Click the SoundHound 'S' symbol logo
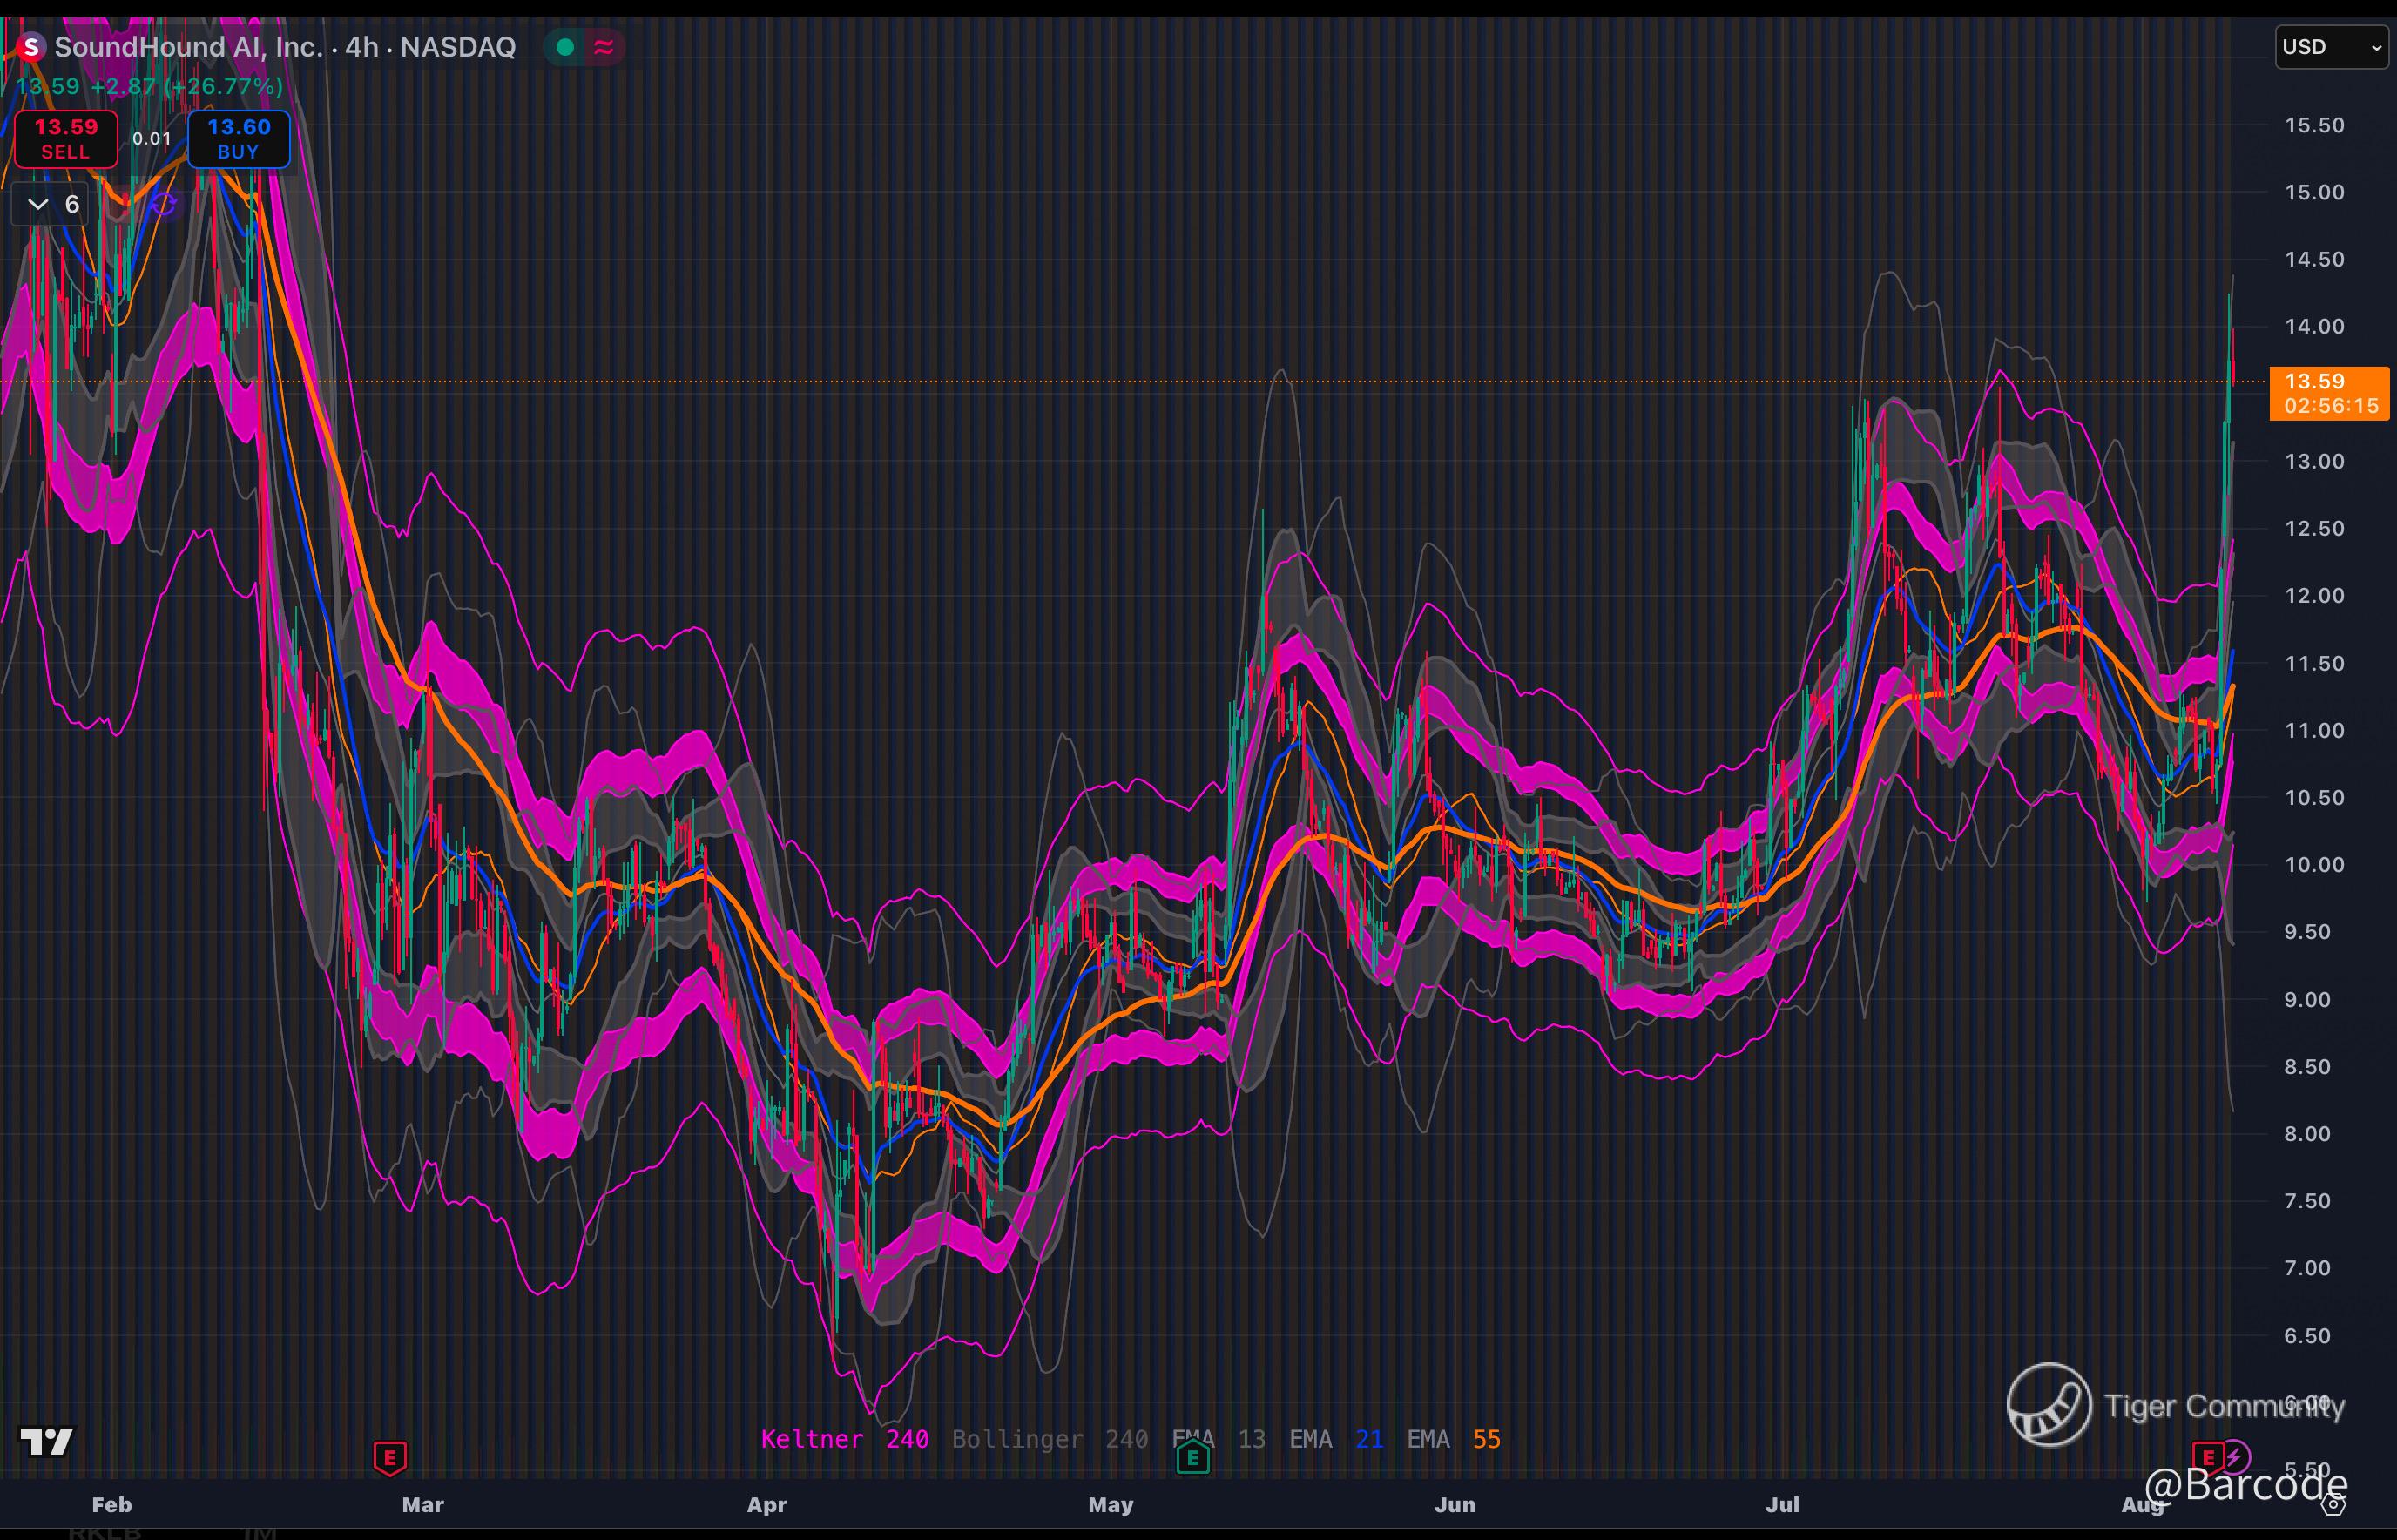The image size is (2397, 1540). 31,47
